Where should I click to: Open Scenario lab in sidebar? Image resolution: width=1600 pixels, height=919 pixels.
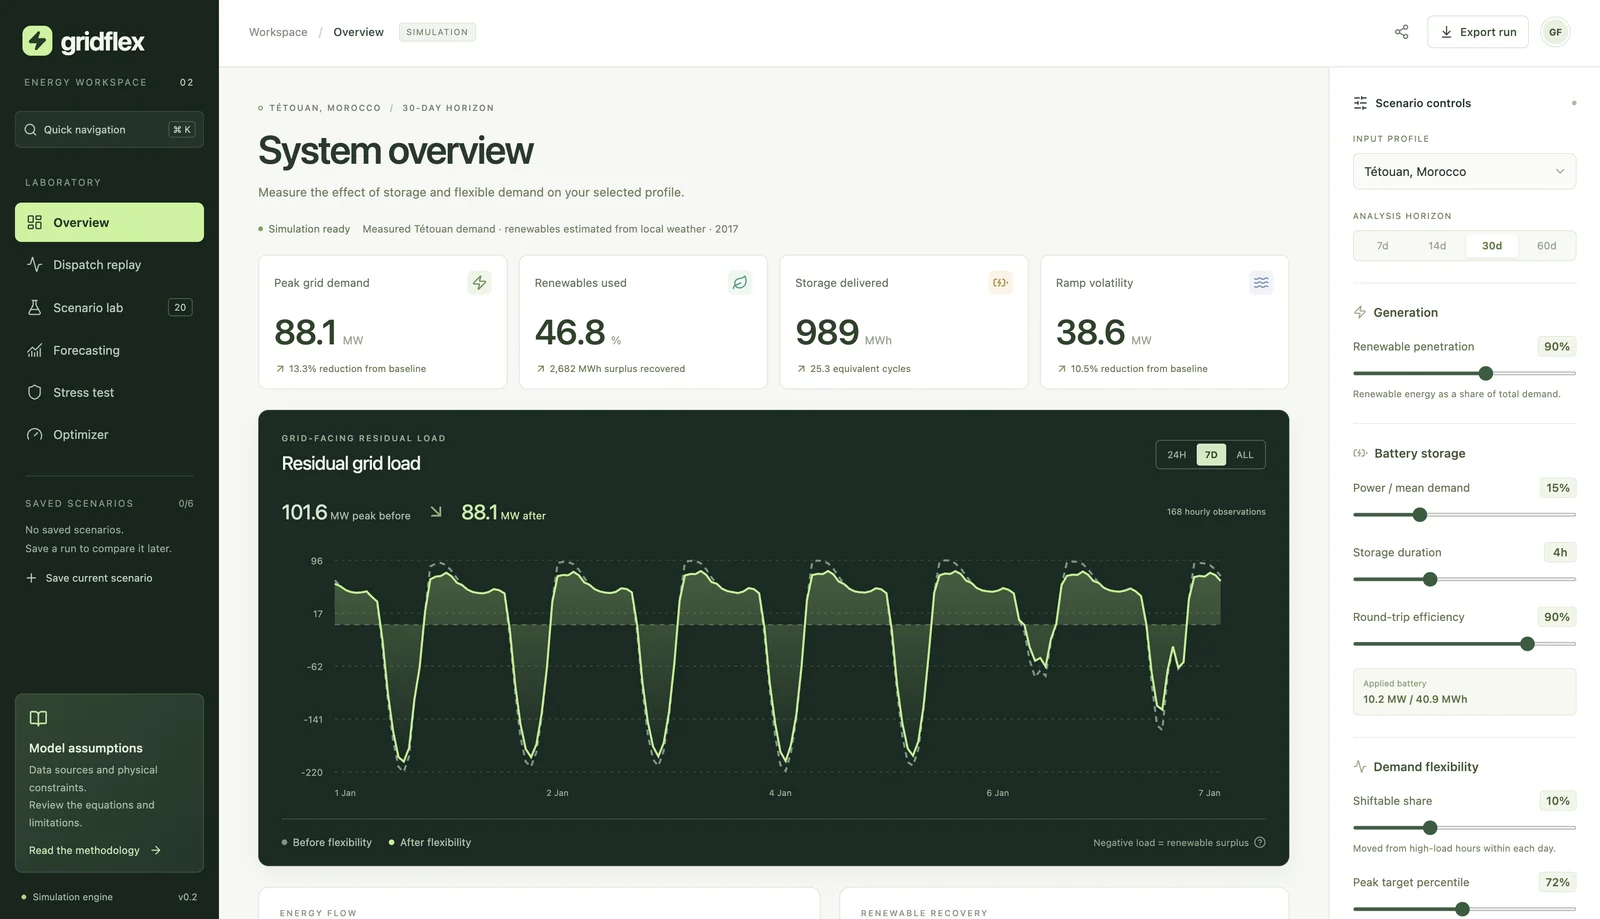tap(109, 307)
